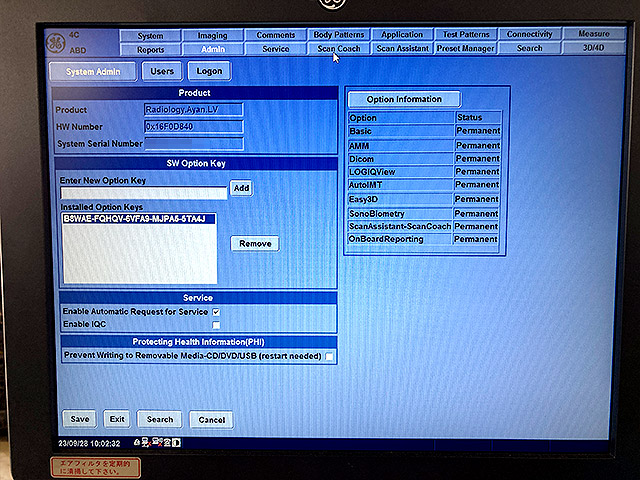Click the date and time in status bar
The image size is (640, 480).
[x=89, y=443]
